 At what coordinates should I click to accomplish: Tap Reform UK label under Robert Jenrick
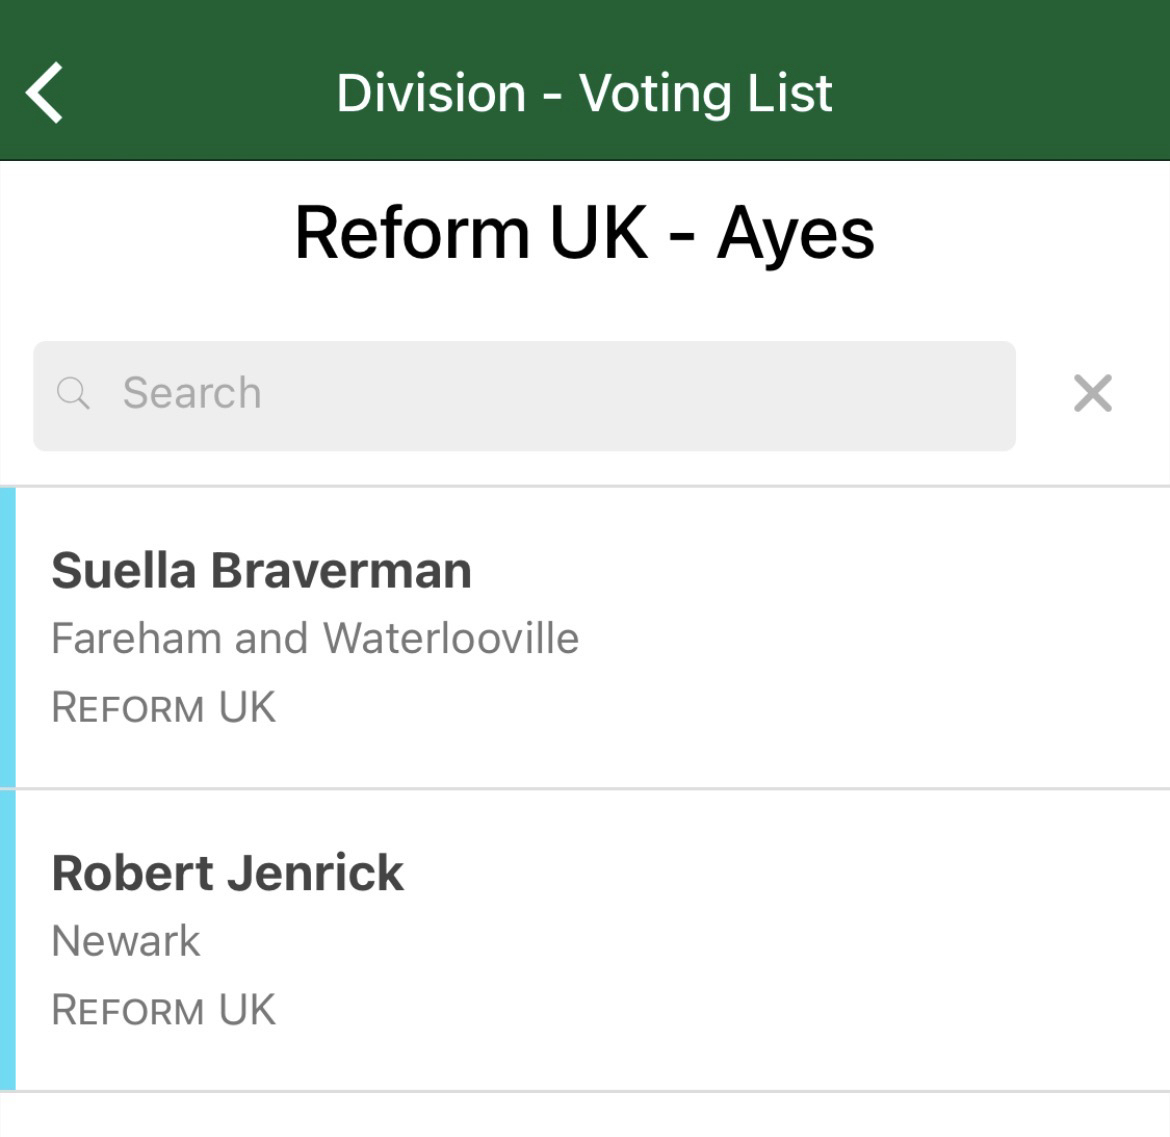[x=164, y=1011]
